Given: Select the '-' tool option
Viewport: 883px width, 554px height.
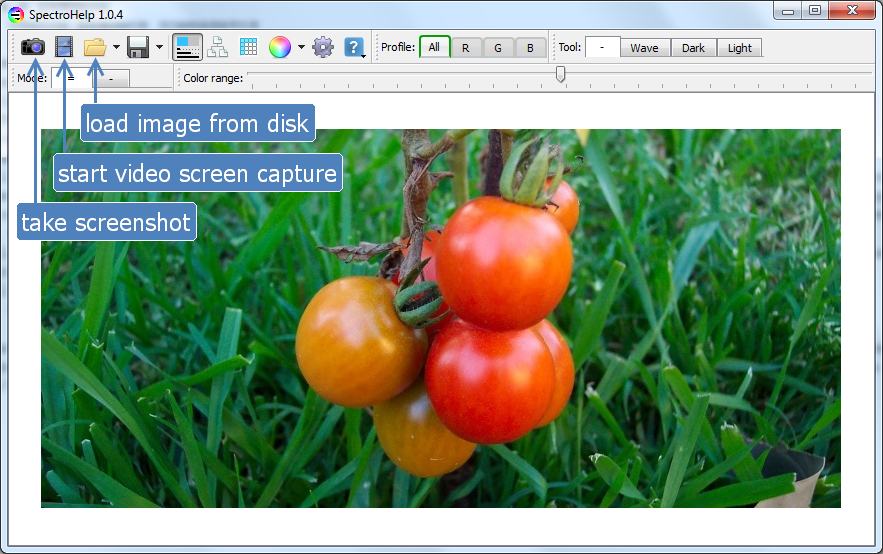Looking at the screenshot, I should coord(602,47).
